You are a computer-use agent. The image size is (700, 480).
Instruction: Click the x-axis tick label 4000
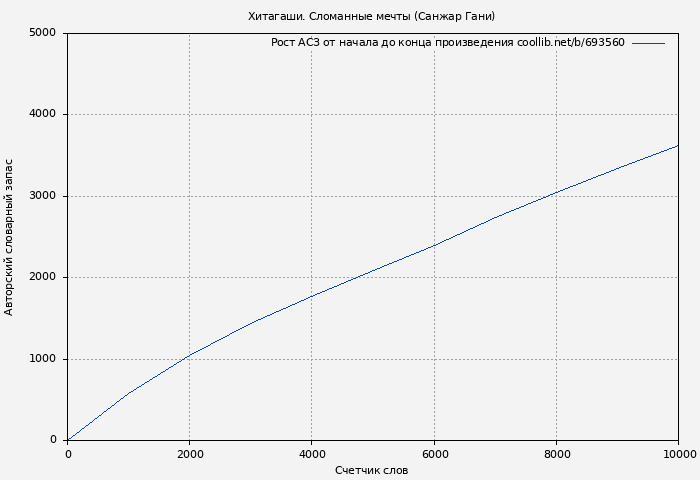tap(312, 454)
